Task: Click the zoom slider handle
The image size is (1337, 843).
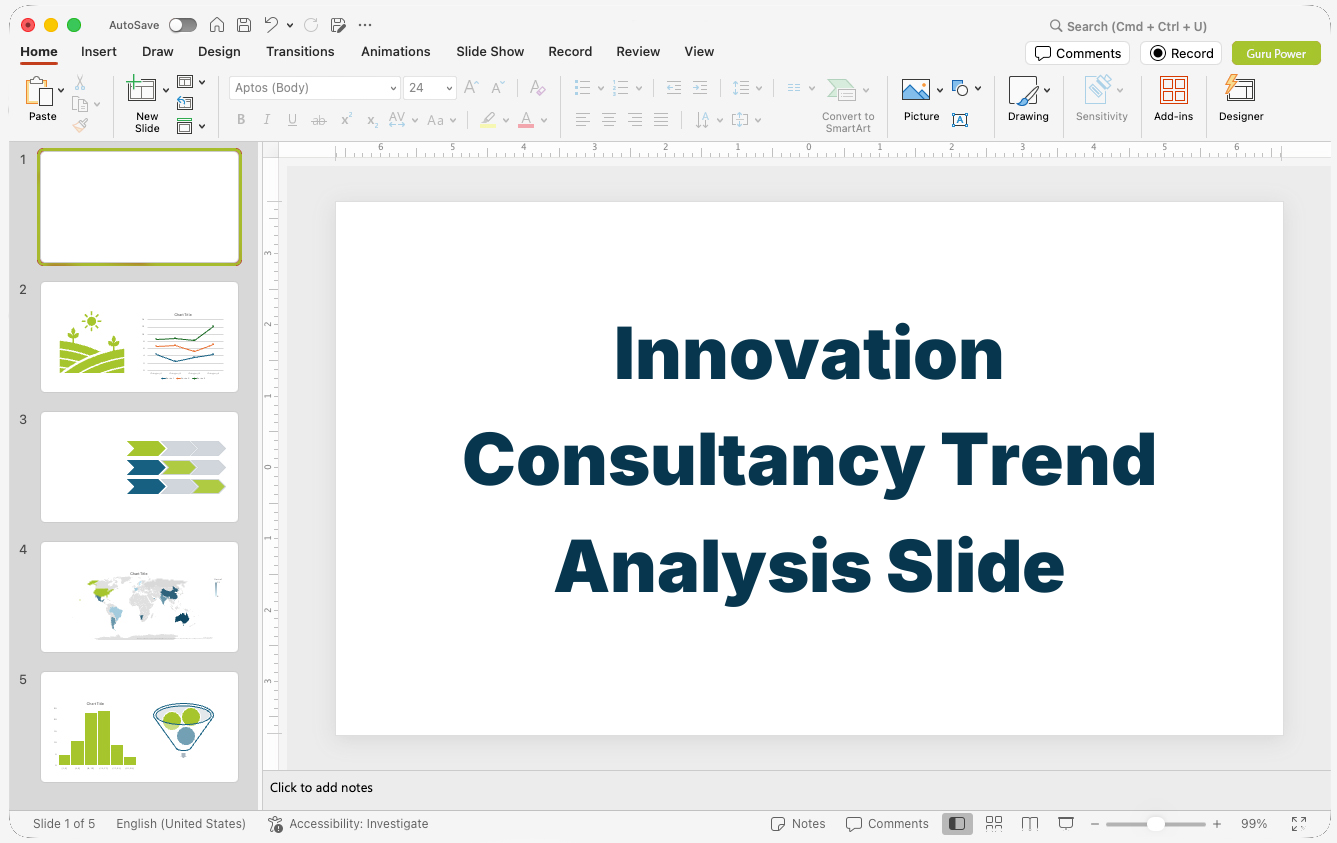Action: [1155, 824]
